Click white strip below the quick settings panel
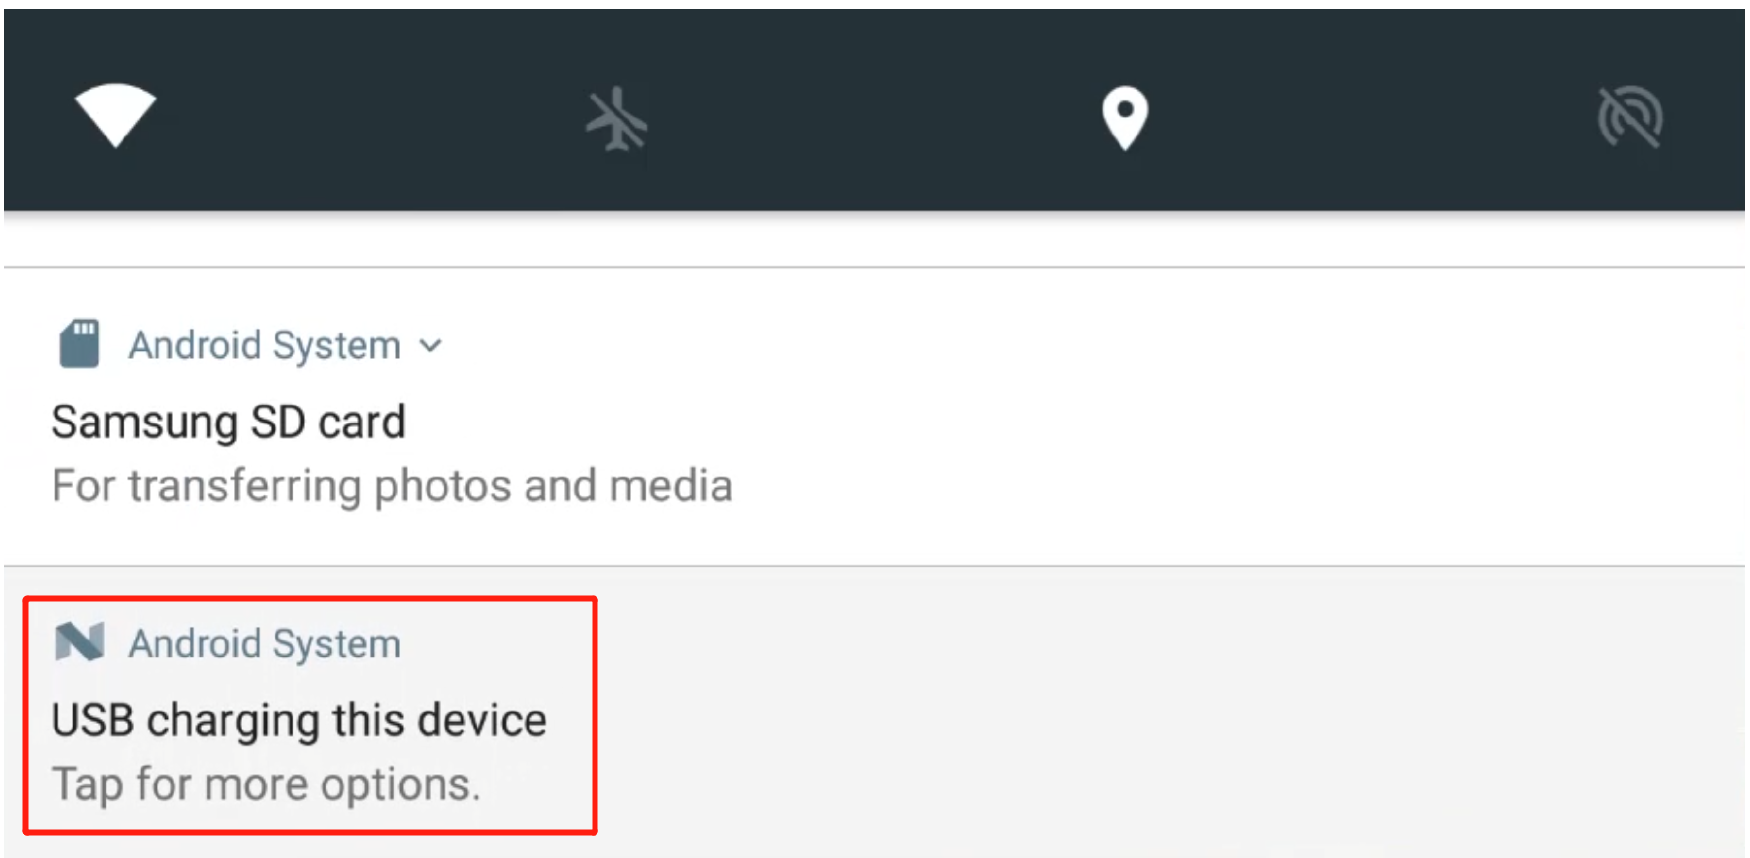Screen dimensions: 1750x858 pyautogui.click(x=874, y=240)
